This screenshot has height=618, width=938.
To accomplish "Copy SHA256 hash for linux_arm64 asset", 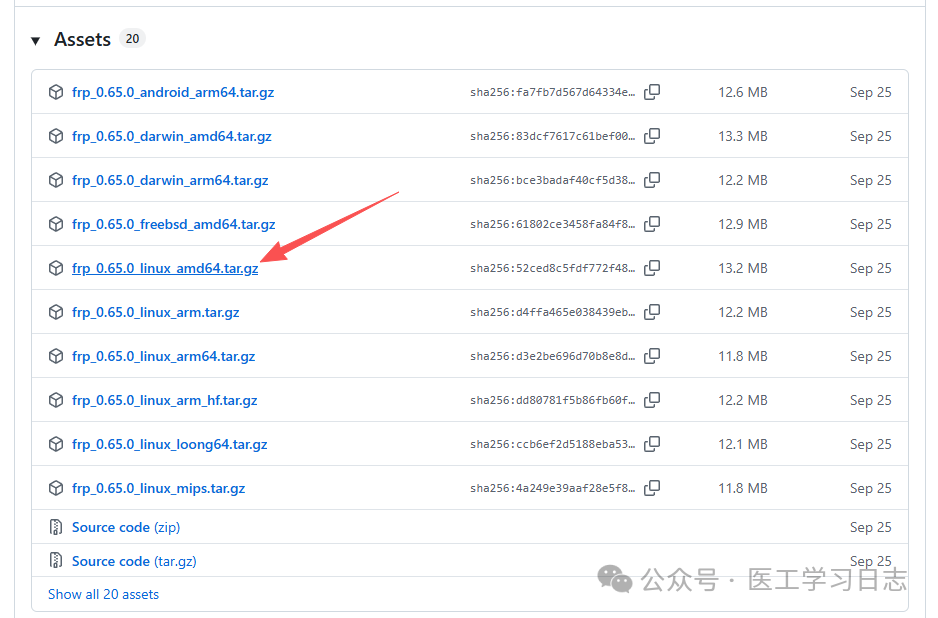I will tap(652, 356).
